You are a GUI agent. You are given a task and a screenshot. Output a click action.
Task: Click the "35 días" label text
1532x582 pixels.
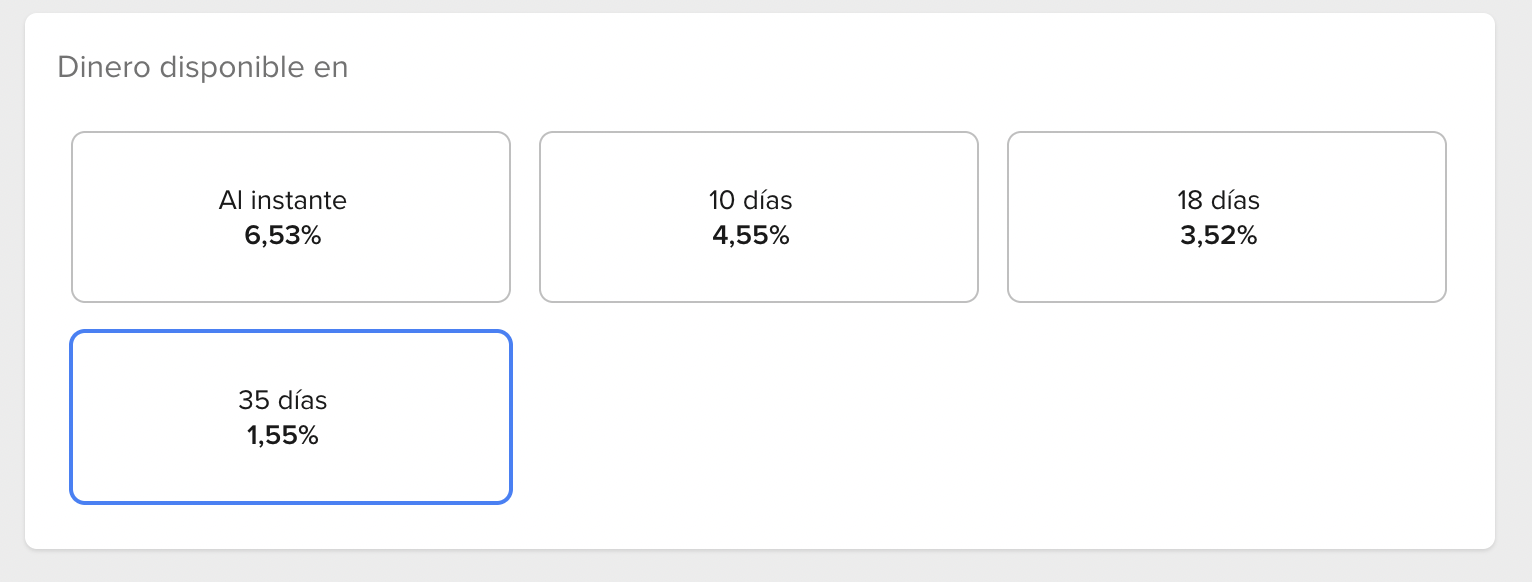[283, 400]
